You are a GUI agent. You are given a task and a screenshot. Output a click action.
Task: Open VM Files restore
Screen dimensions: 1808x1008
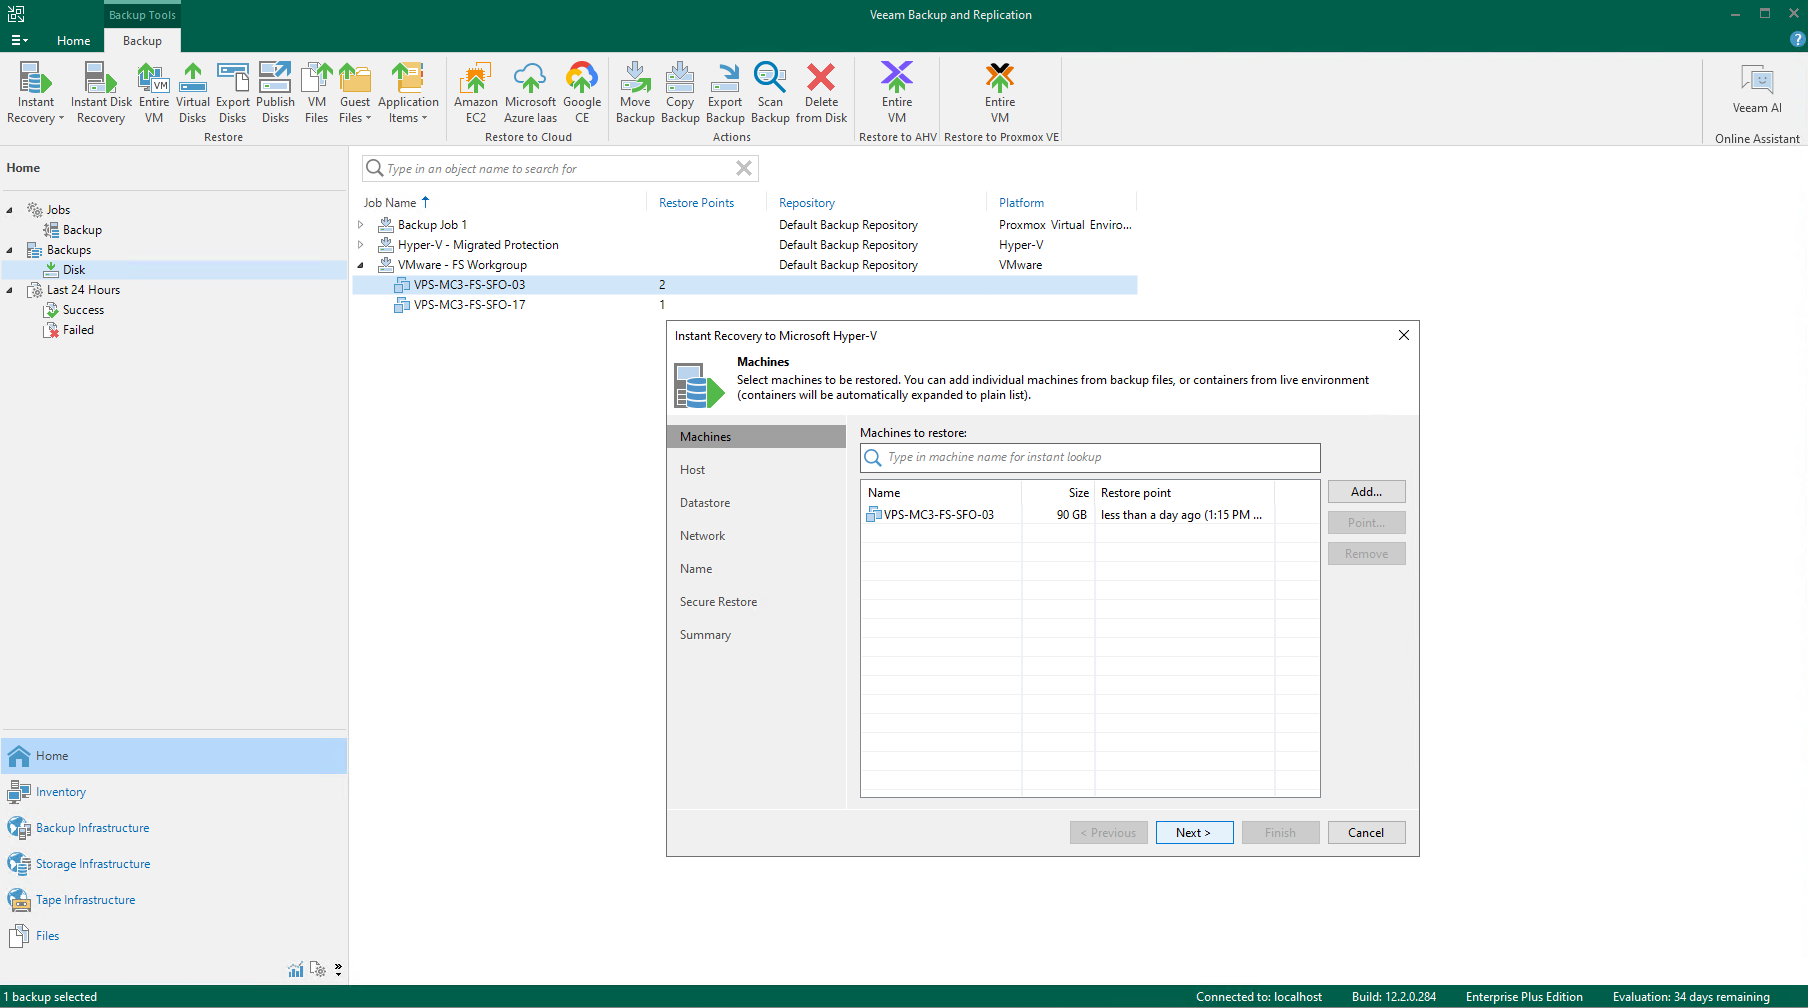[317, 92]
